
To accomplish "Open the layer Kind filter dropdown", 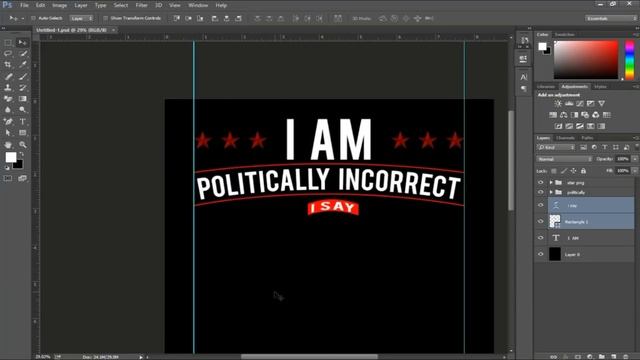I will click(x=556, y=147).
